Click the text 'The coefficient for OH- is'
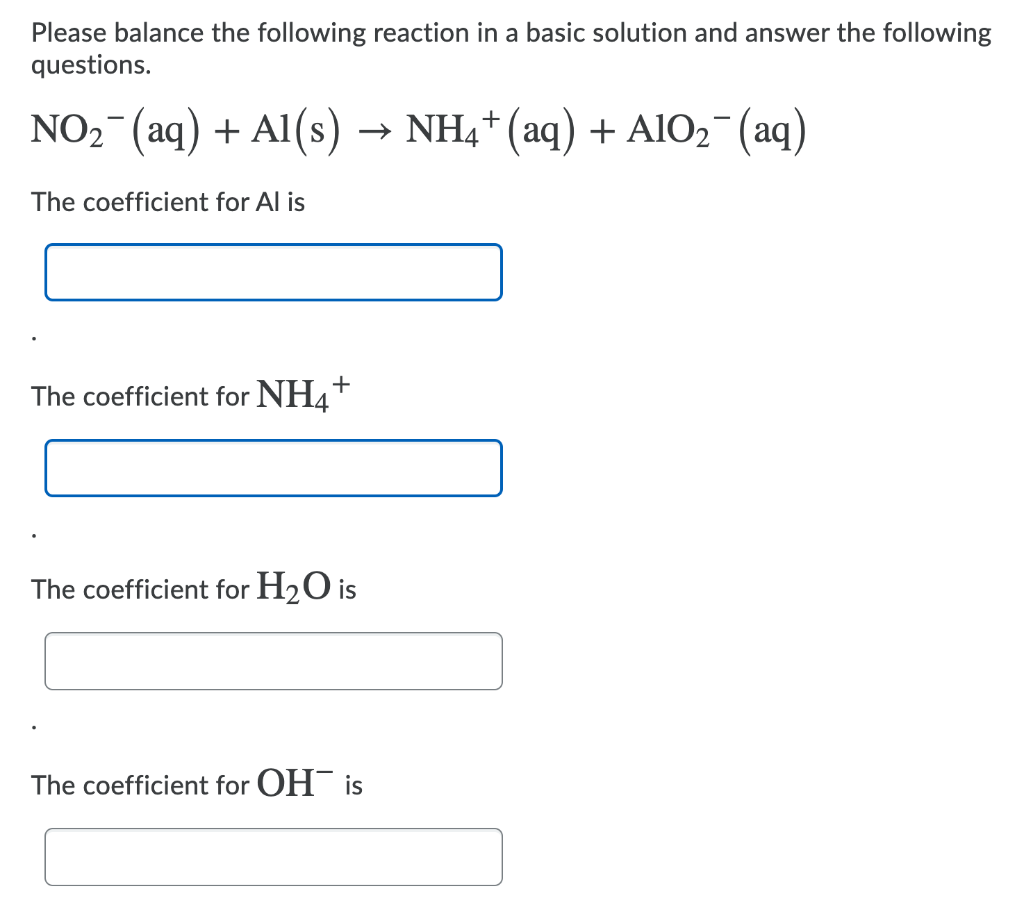The height and width of the screenshot is (907, 1024). point(195,783)
